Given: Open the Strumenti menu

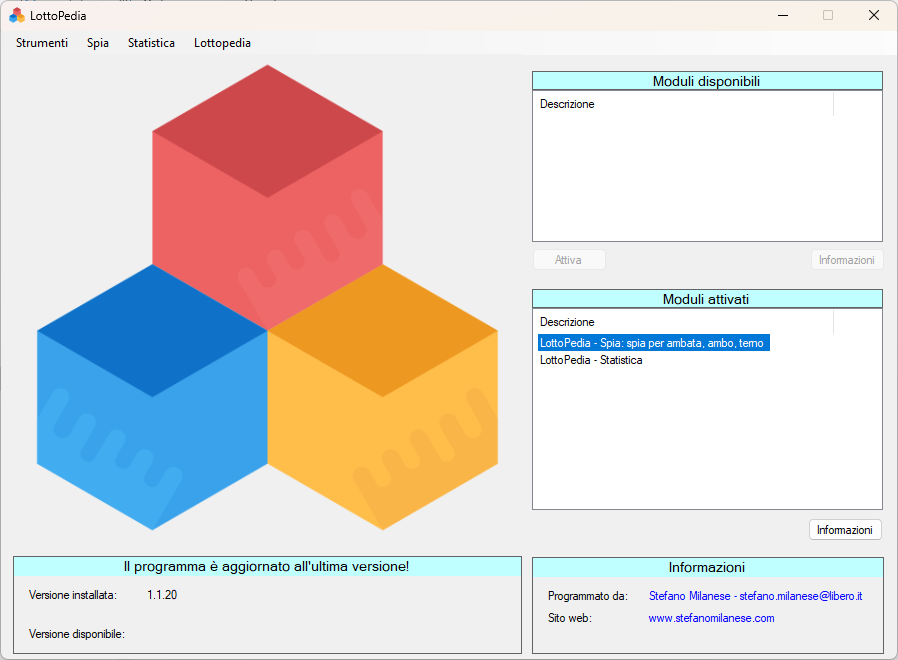Looking at the screenshot, I should tap(42, 43).
